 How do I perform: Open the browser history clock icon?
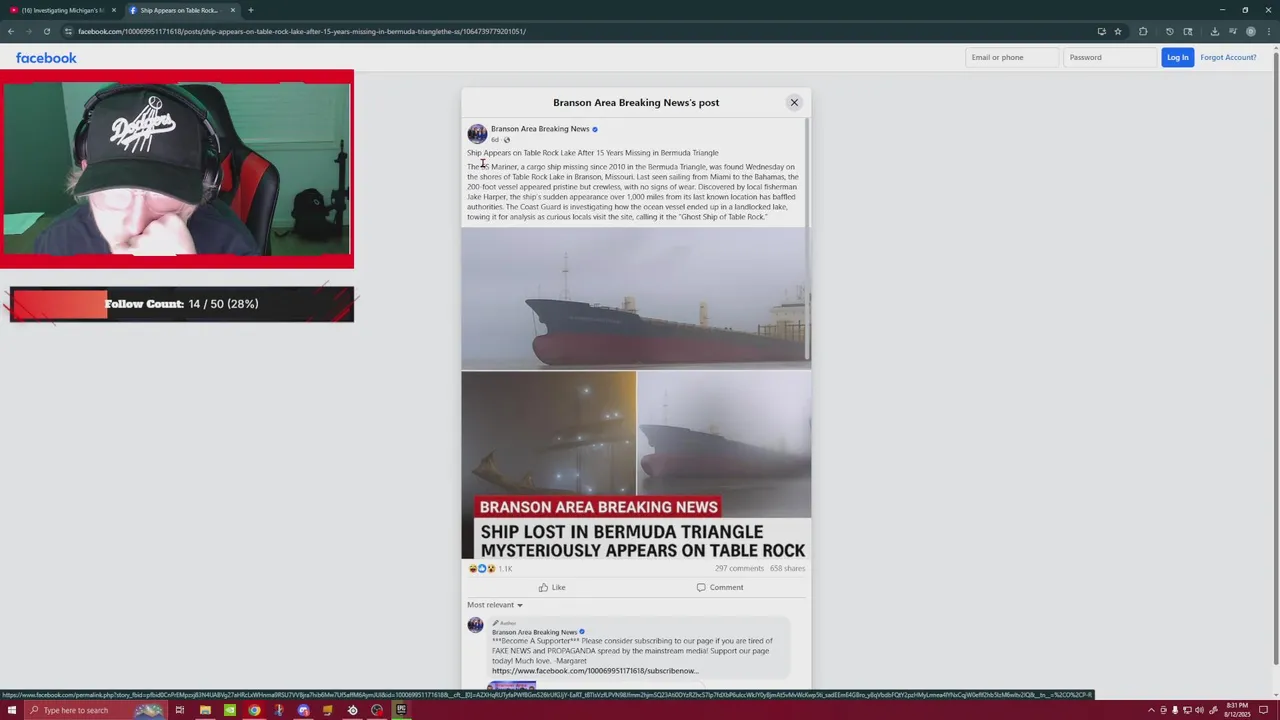[x=1169, y=31]
